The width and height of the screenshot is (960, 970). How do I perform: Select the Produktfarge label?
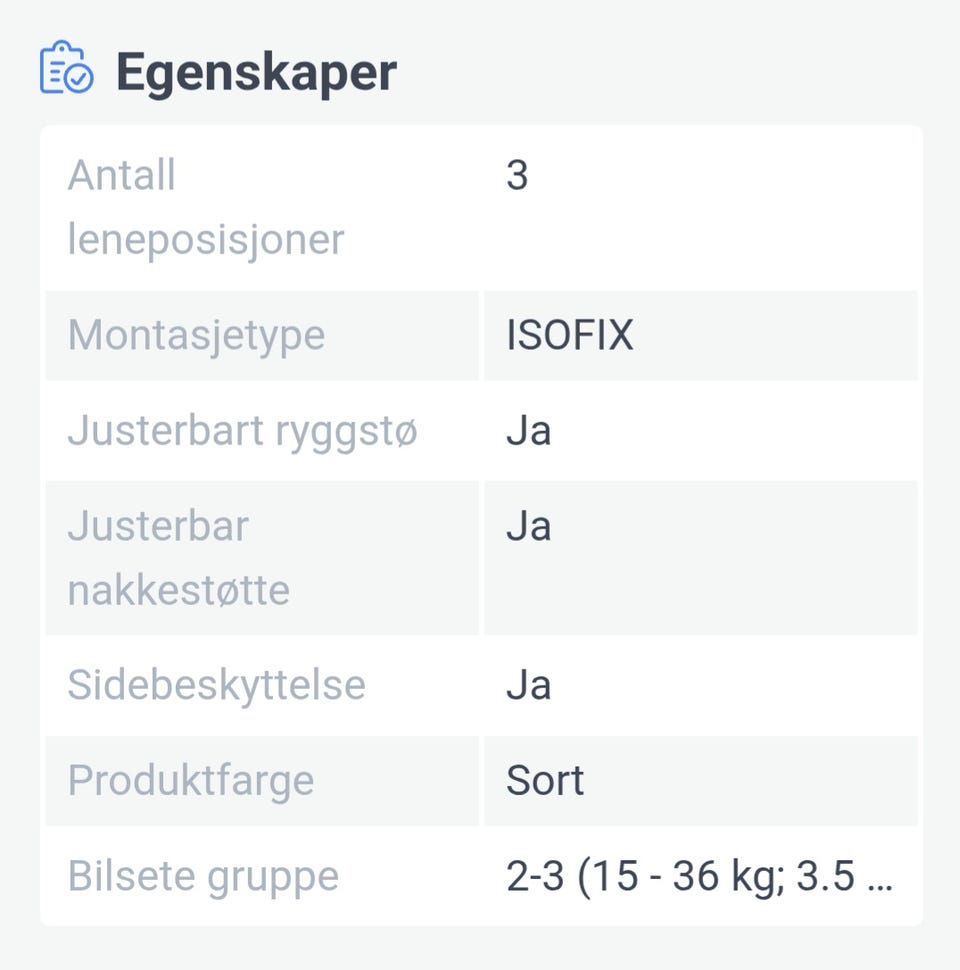point(190,780)
